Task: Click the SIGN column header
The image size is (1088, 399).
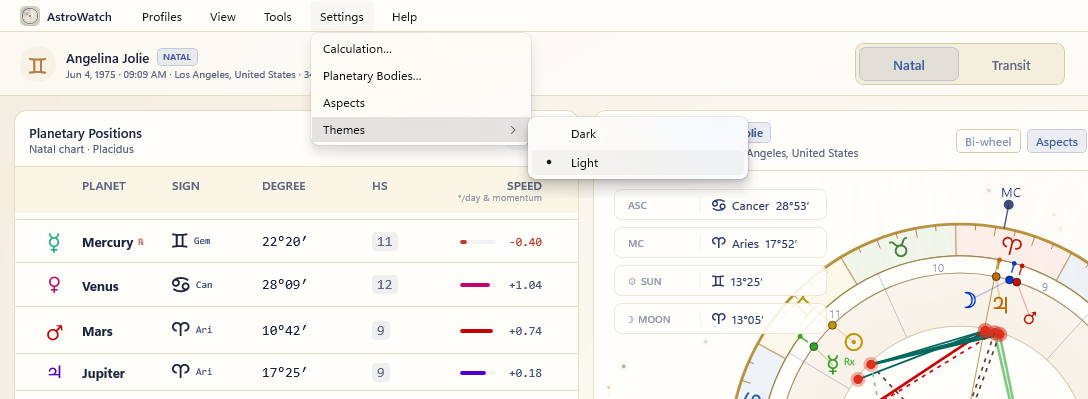Action: coord(186,186)
